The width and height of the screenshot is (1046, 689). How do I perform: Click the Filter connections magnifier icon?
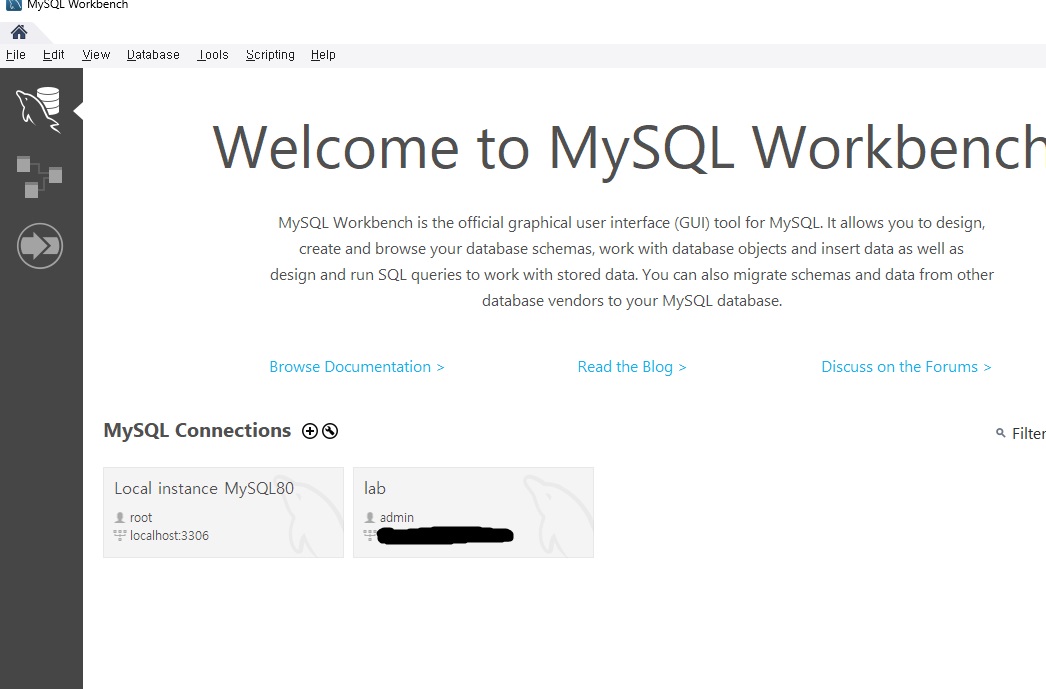point(1001,434)
